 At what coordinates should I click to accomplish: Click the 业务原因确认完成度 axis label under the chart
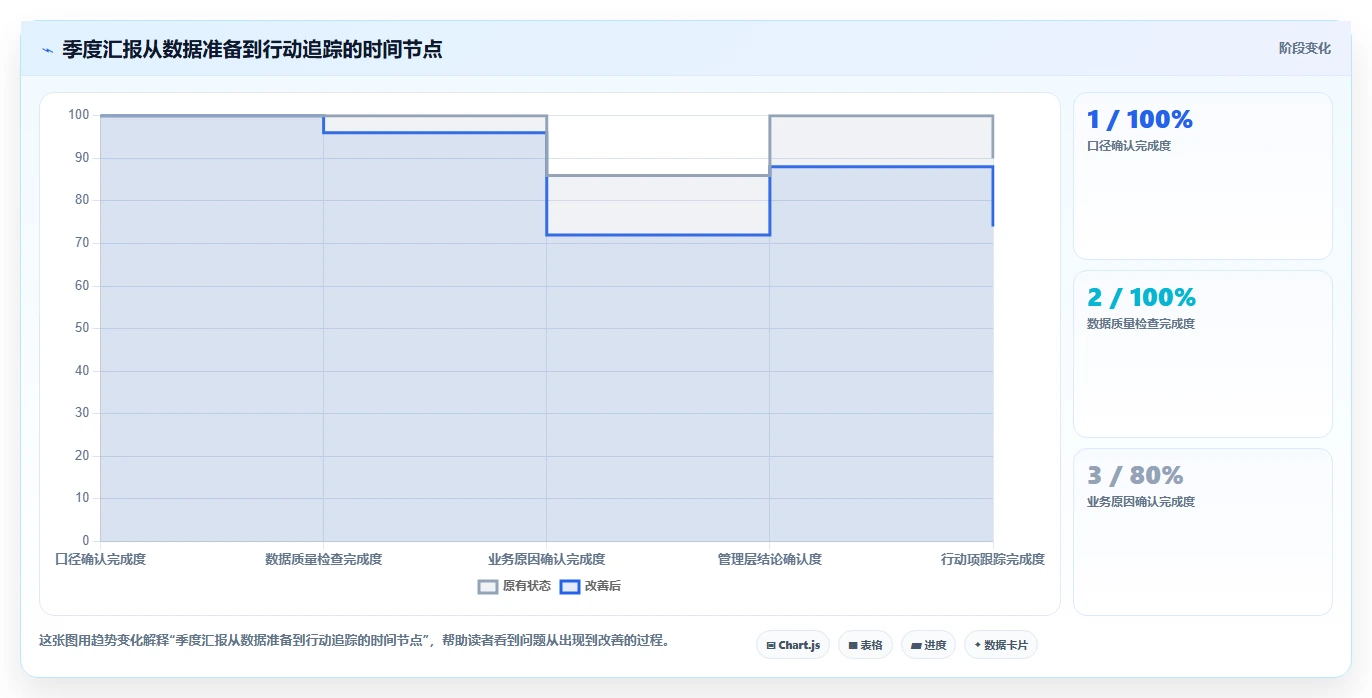(x=546, y=559)
